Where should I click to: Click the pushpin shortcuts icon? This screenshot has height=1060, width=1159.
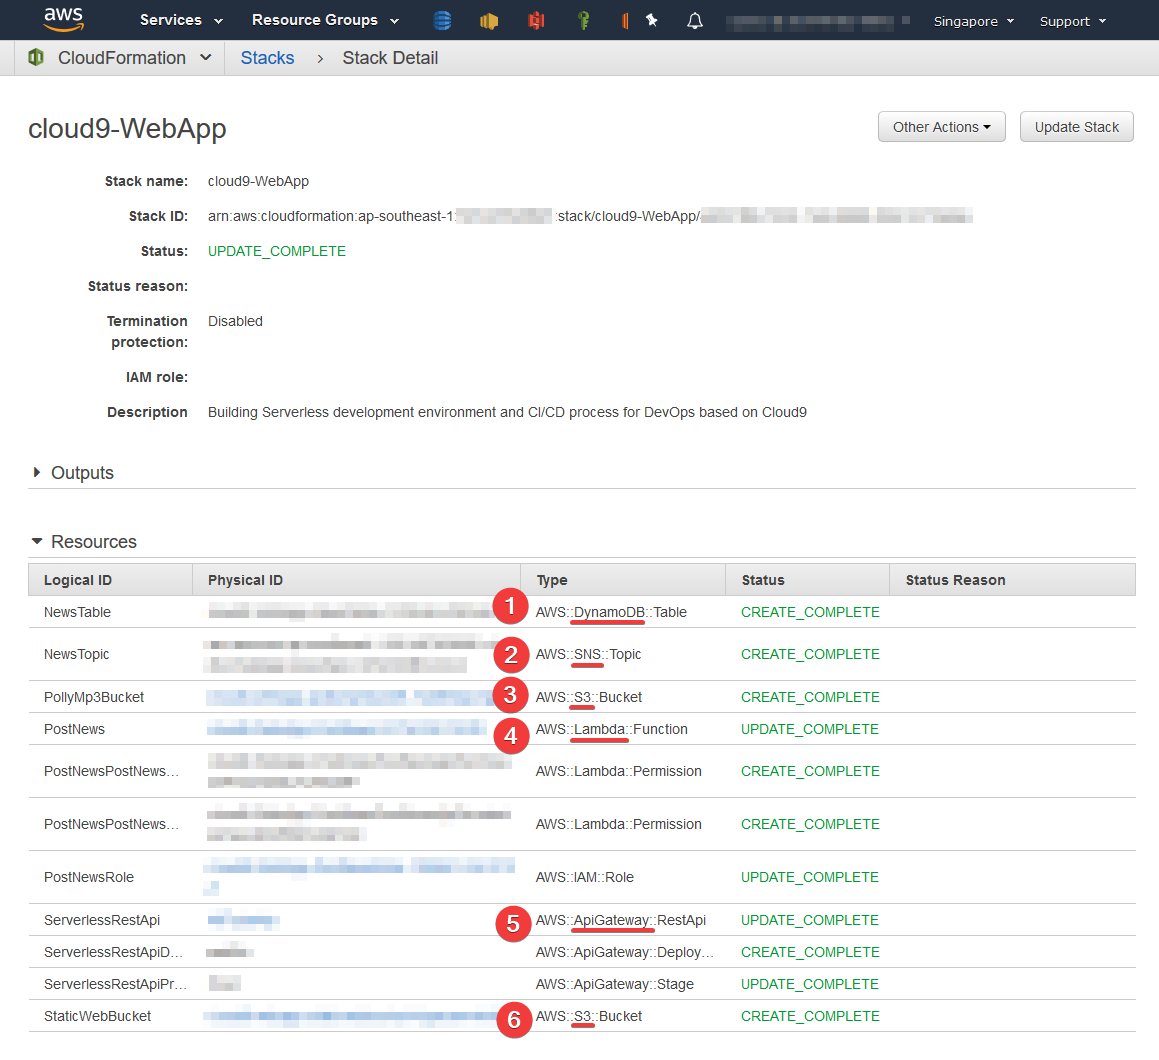click(x=652, y=20)
